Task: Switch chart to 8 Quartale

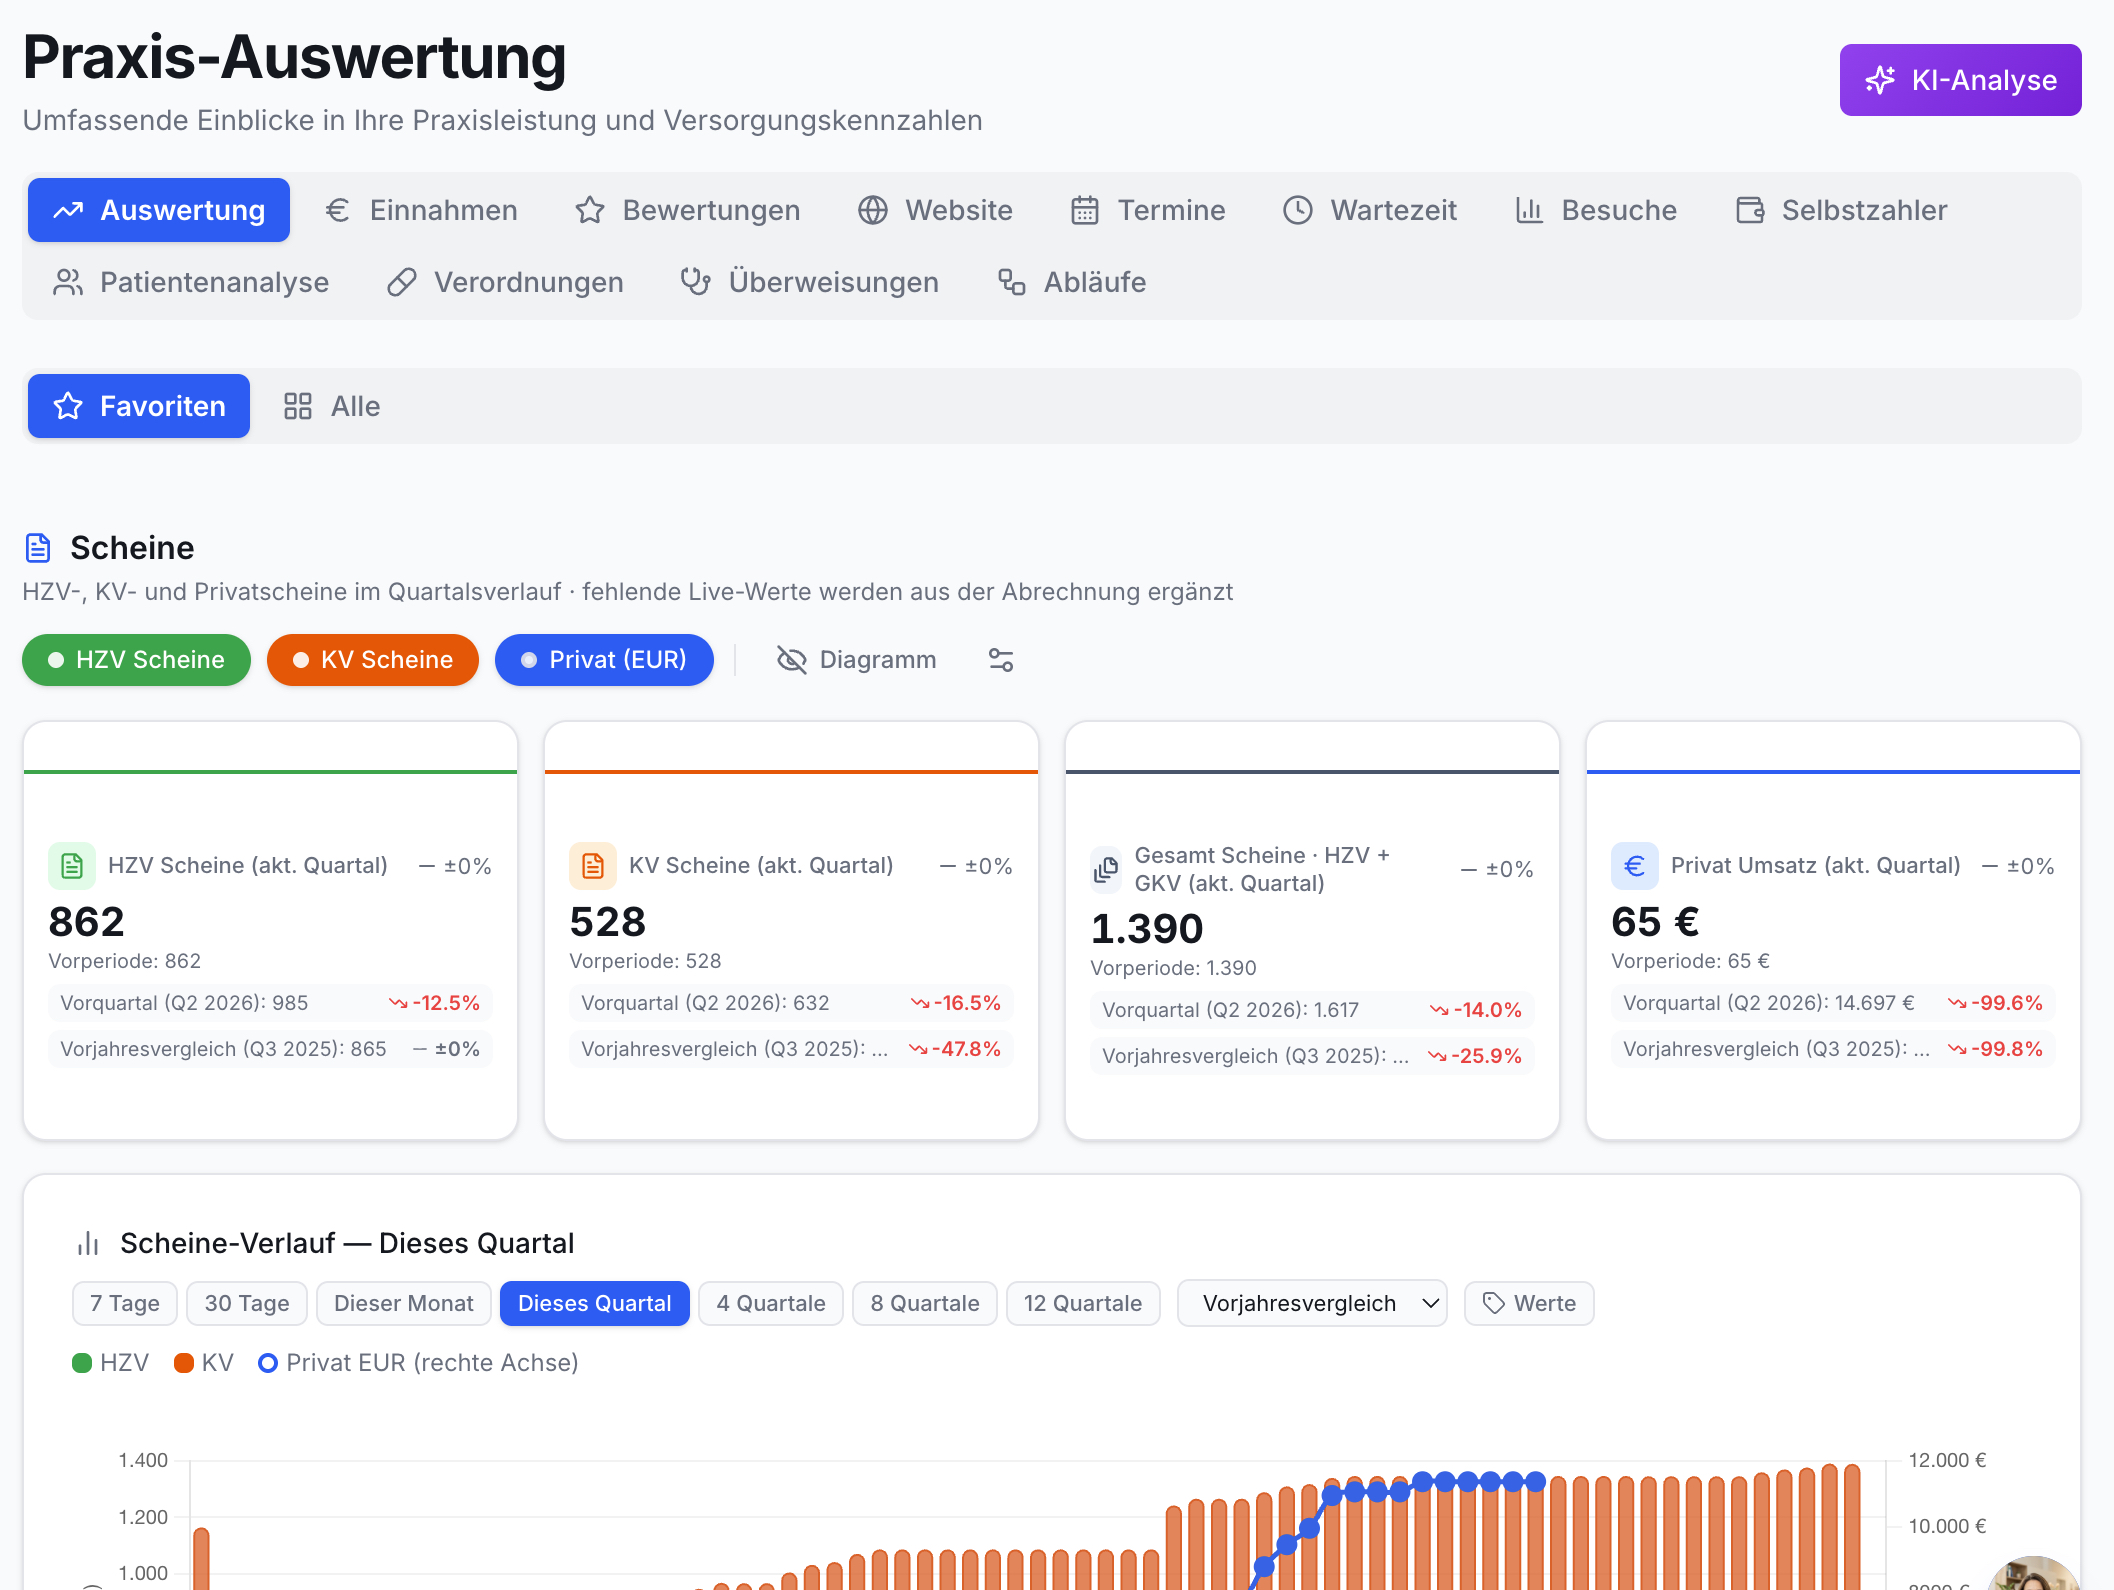Action: coord(925,1303)
